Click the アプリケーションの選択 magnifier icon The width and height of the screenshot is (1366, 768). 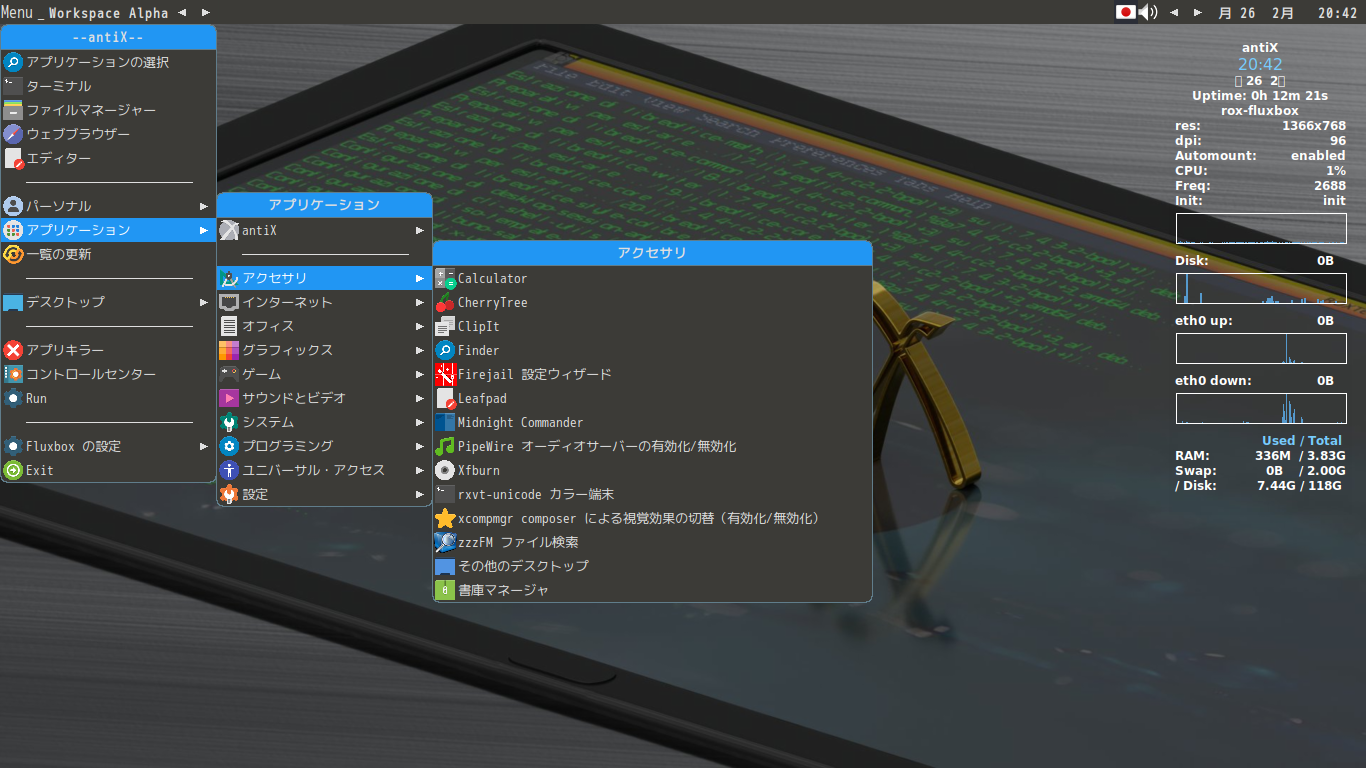13,62
